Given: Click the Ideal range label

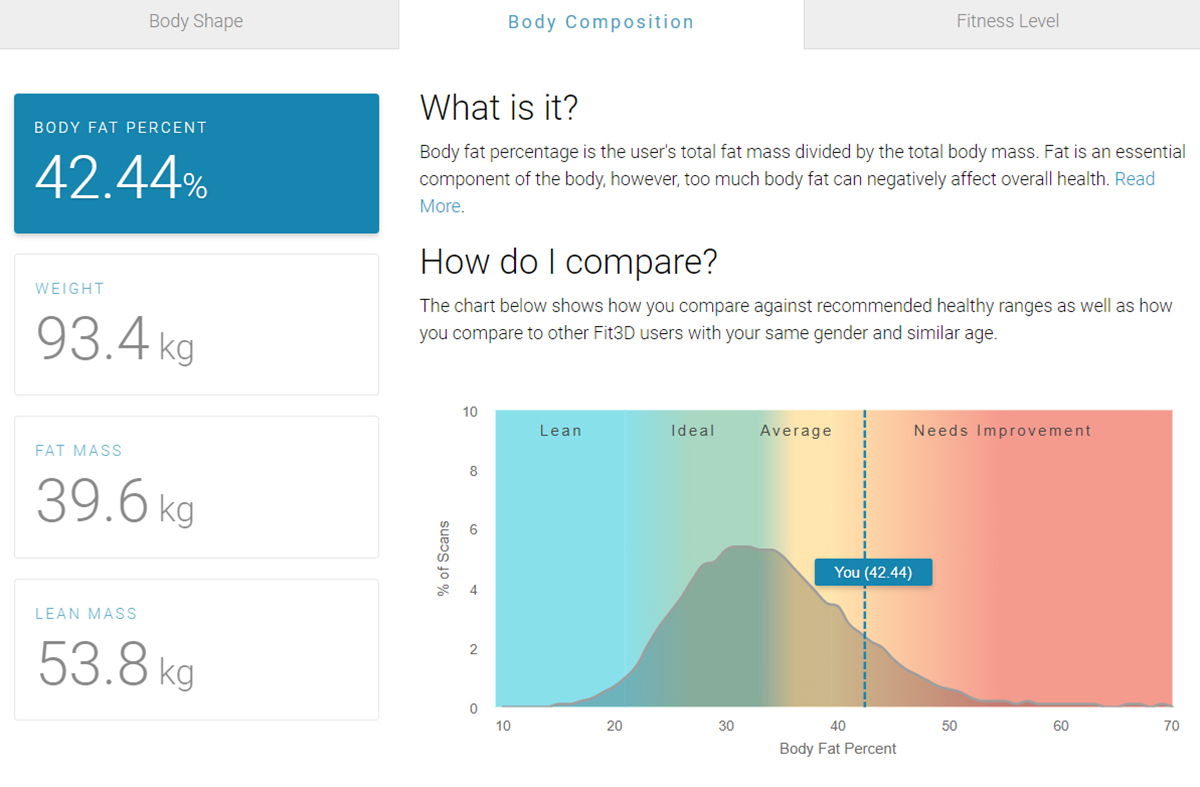Looking at the screenshot, I should click(693, 431).
